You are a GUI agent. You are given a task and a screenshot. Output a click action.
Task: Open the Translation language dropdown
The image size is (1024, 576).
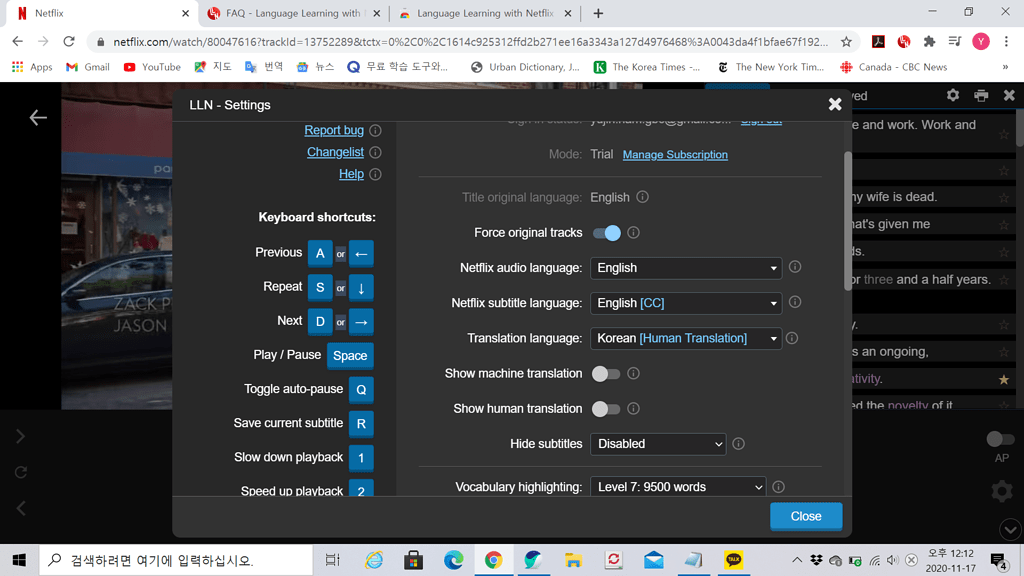[x=685, y=338]
